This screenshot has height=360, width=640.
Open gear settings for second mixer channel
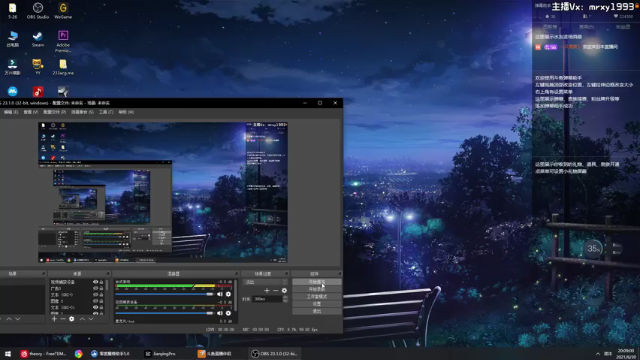[x=228, y=313]
